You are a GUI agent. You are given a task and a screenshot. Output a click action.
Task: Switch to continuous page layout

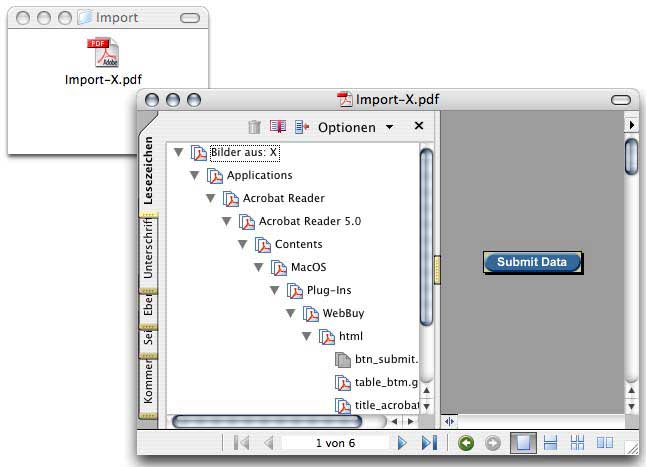(x=550, y=443)
